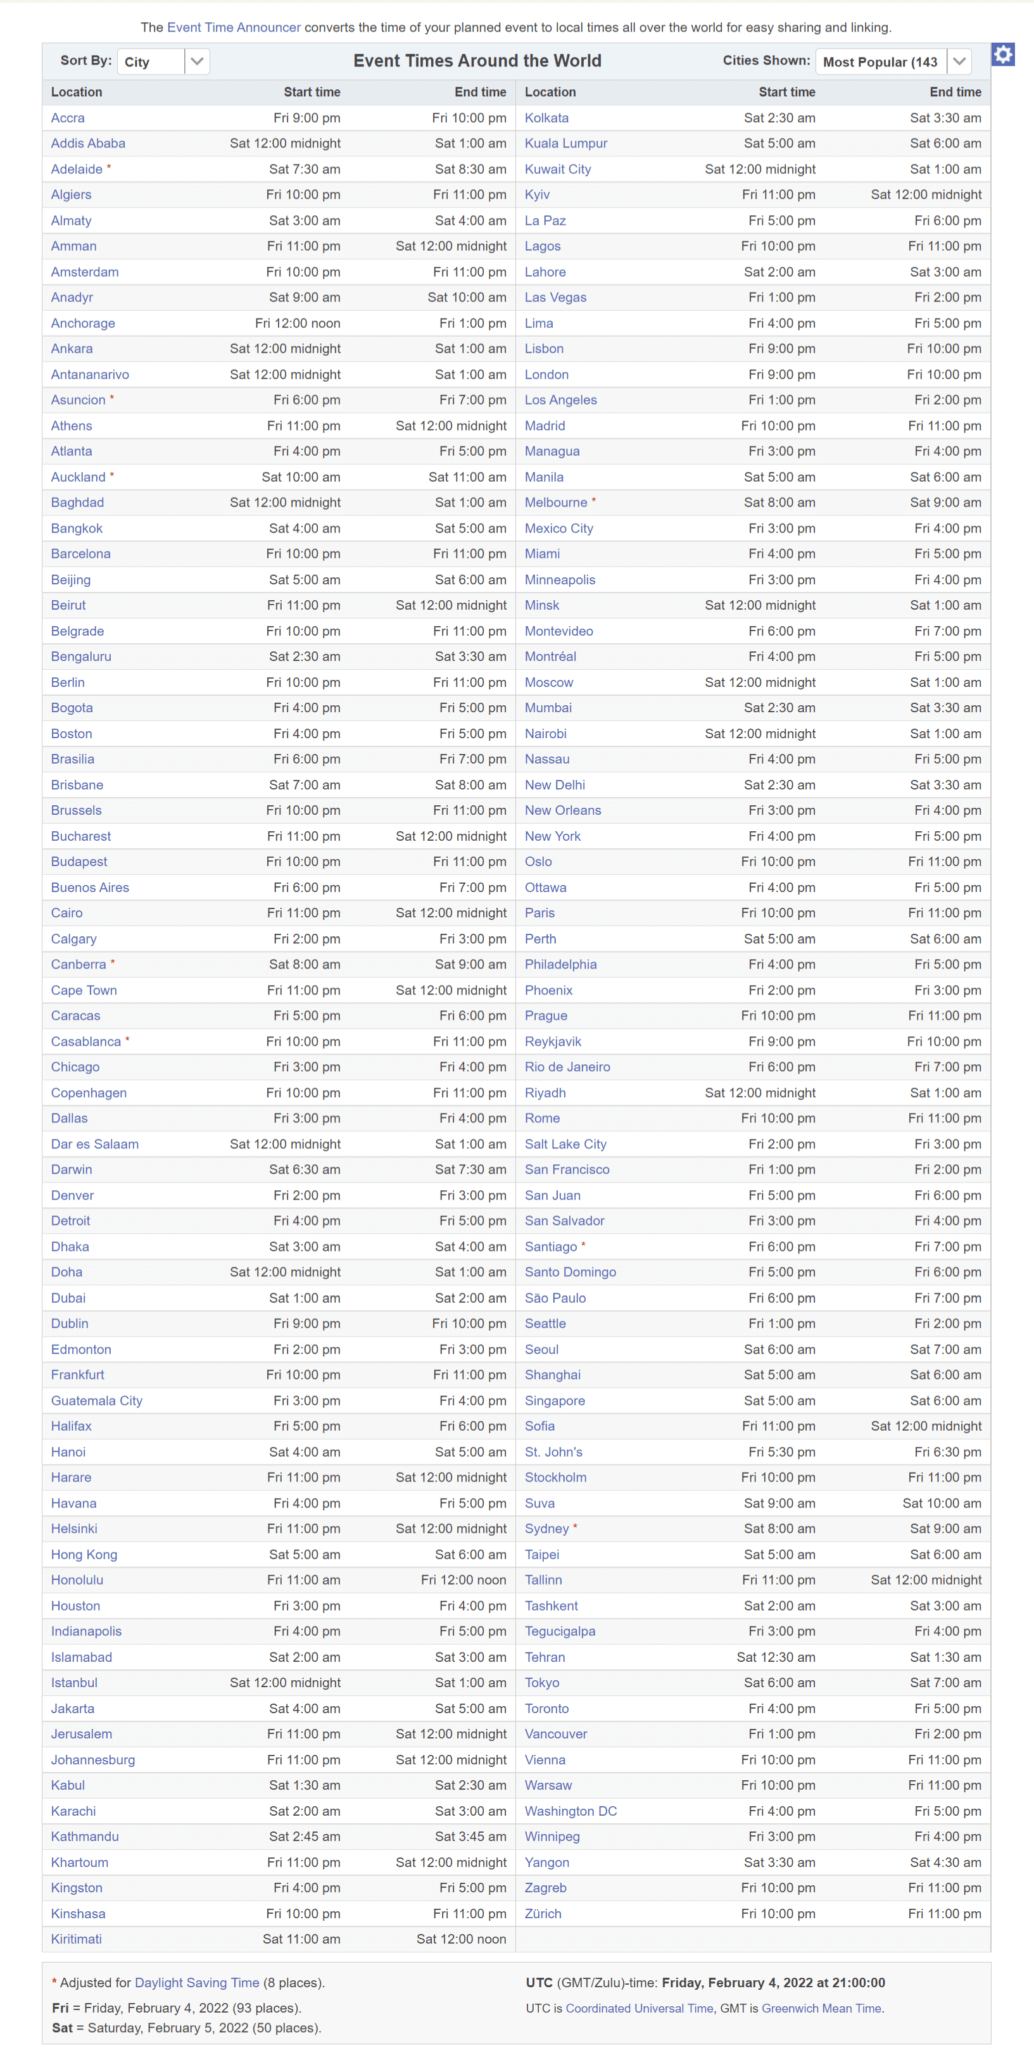This screenshot has width=1034, height=2048.
Task: Open the Greenwich Mean Time link
Action: (x=821, y=2008)
